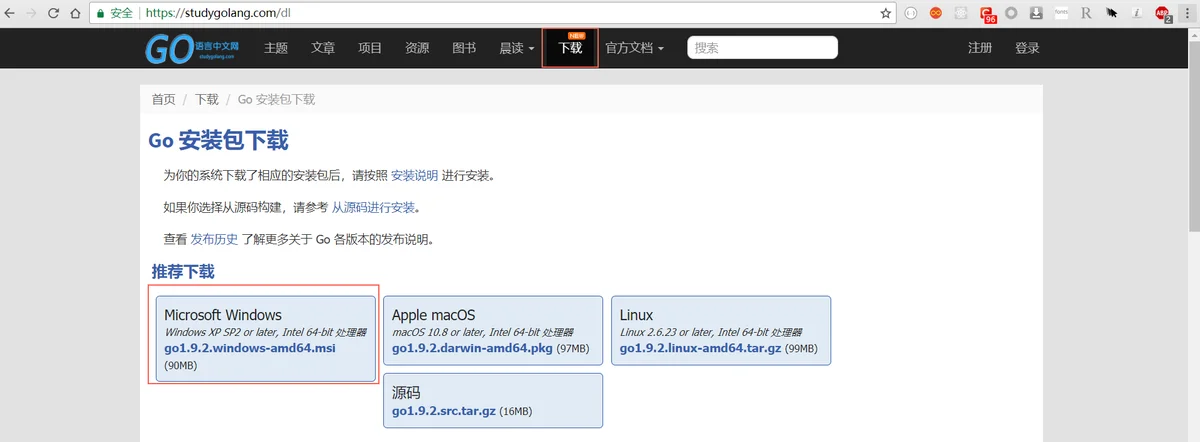Image resolution: width=1200 pixels, height=442 pixels.
Task: Click the 注册 register link
Action: pos(980,48)
